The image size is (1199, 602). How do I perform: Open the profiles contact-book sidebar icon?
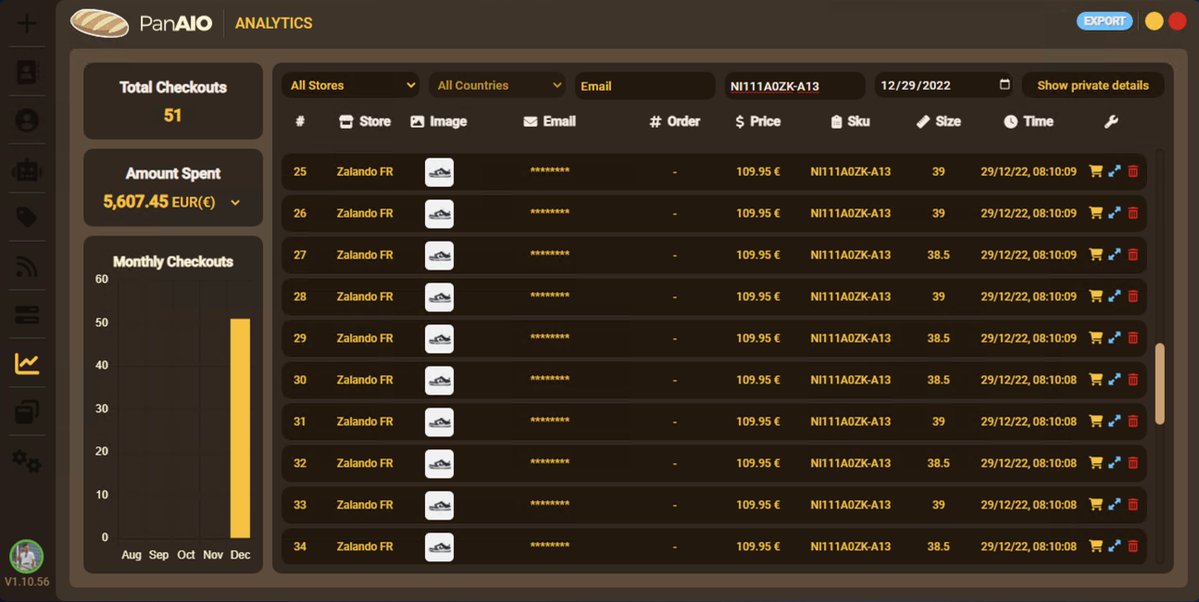tap(27, 72)
